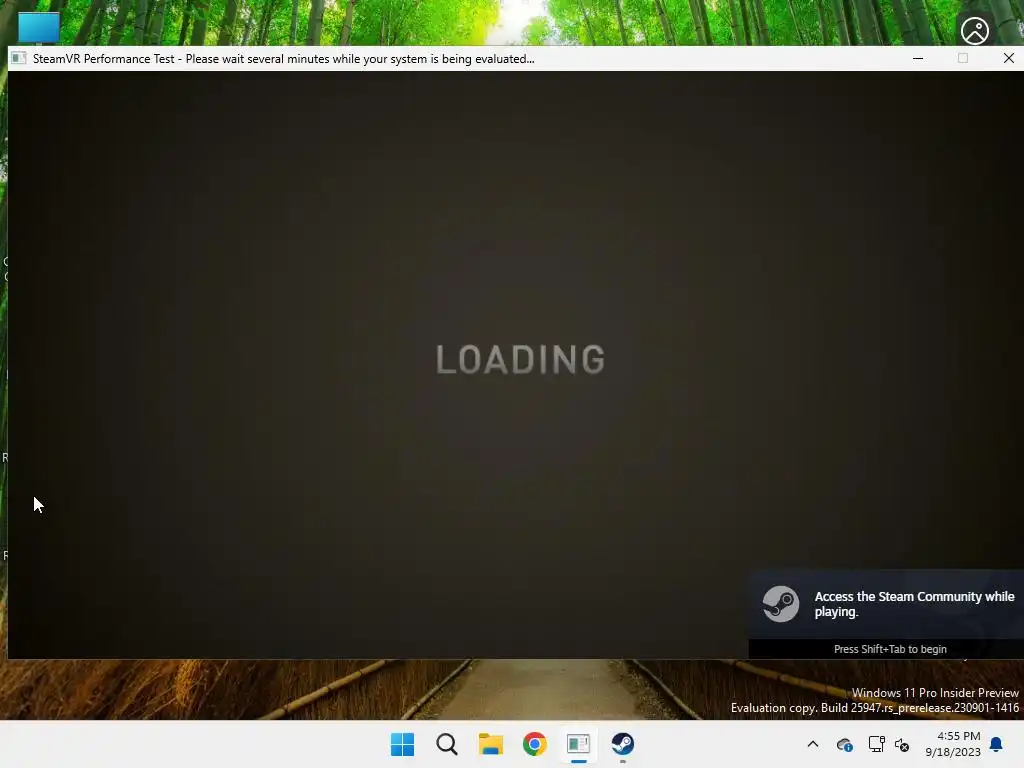
Task: Minimize the SteamVR Performance Test window
Action: tap(918, 58)
